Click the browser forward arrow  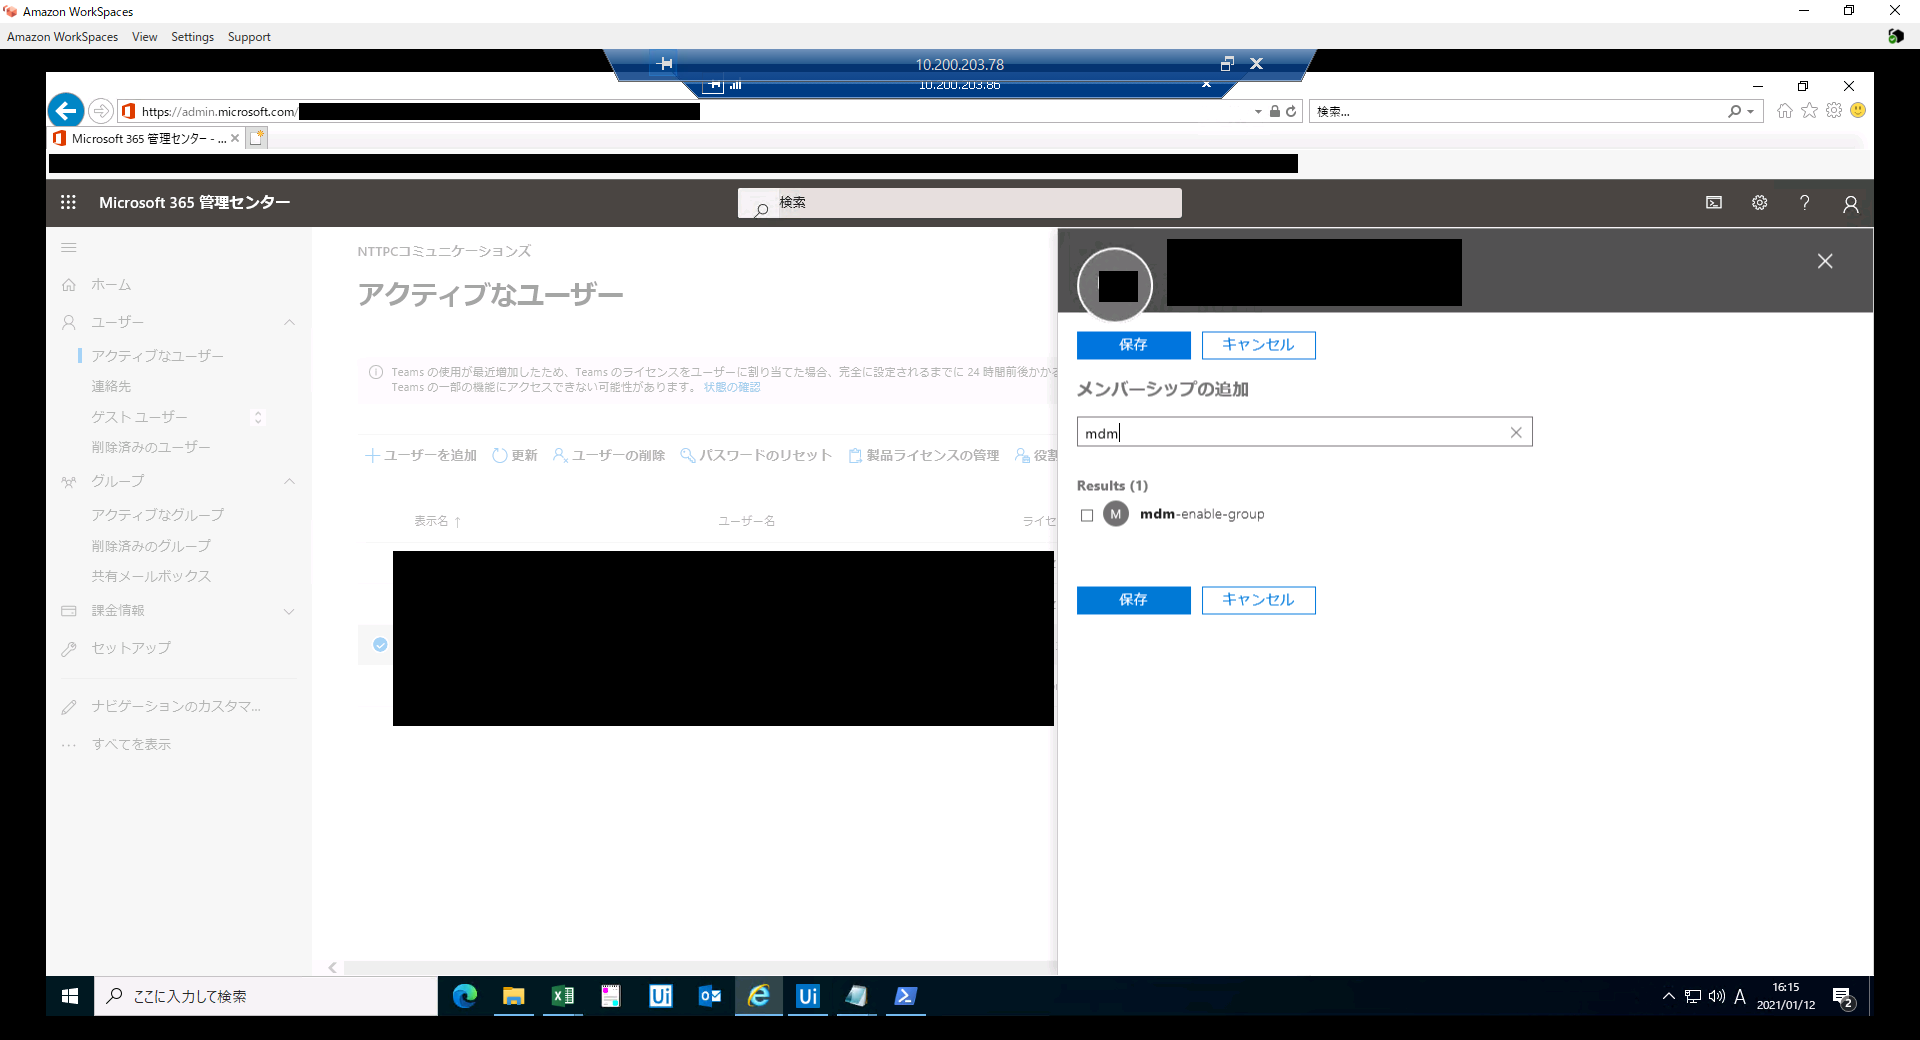click(x=101, y=111)
